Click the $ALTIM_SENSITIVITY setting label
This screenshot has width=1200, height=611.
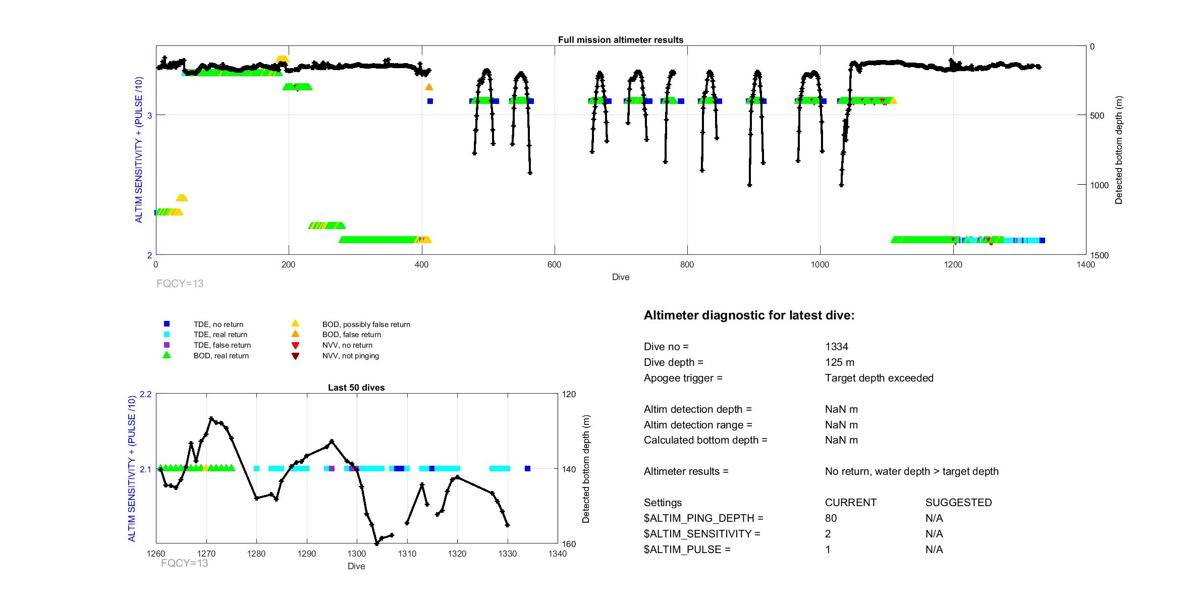pyautogui.click(x=702, y=534)
